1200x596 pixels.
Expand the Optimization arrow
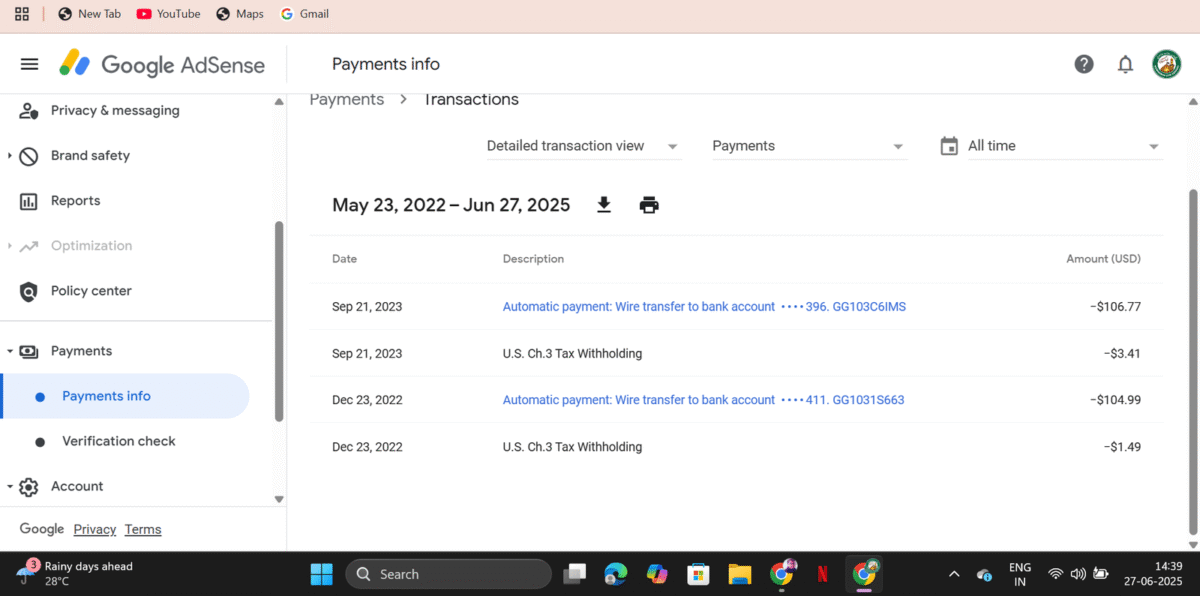point(9,246)
